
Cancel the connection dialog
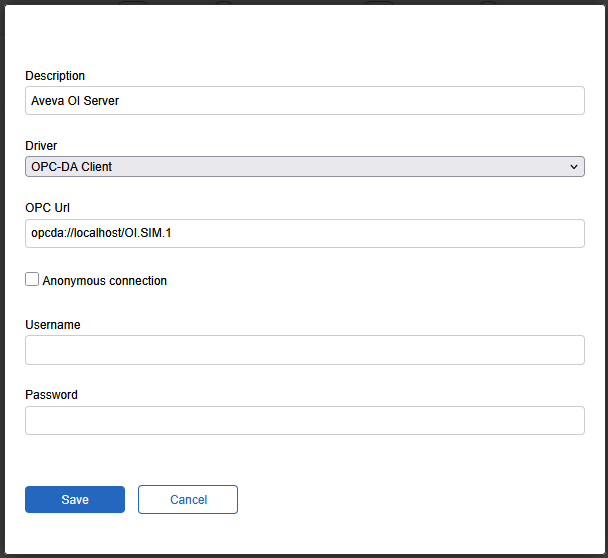coord(188,500)
